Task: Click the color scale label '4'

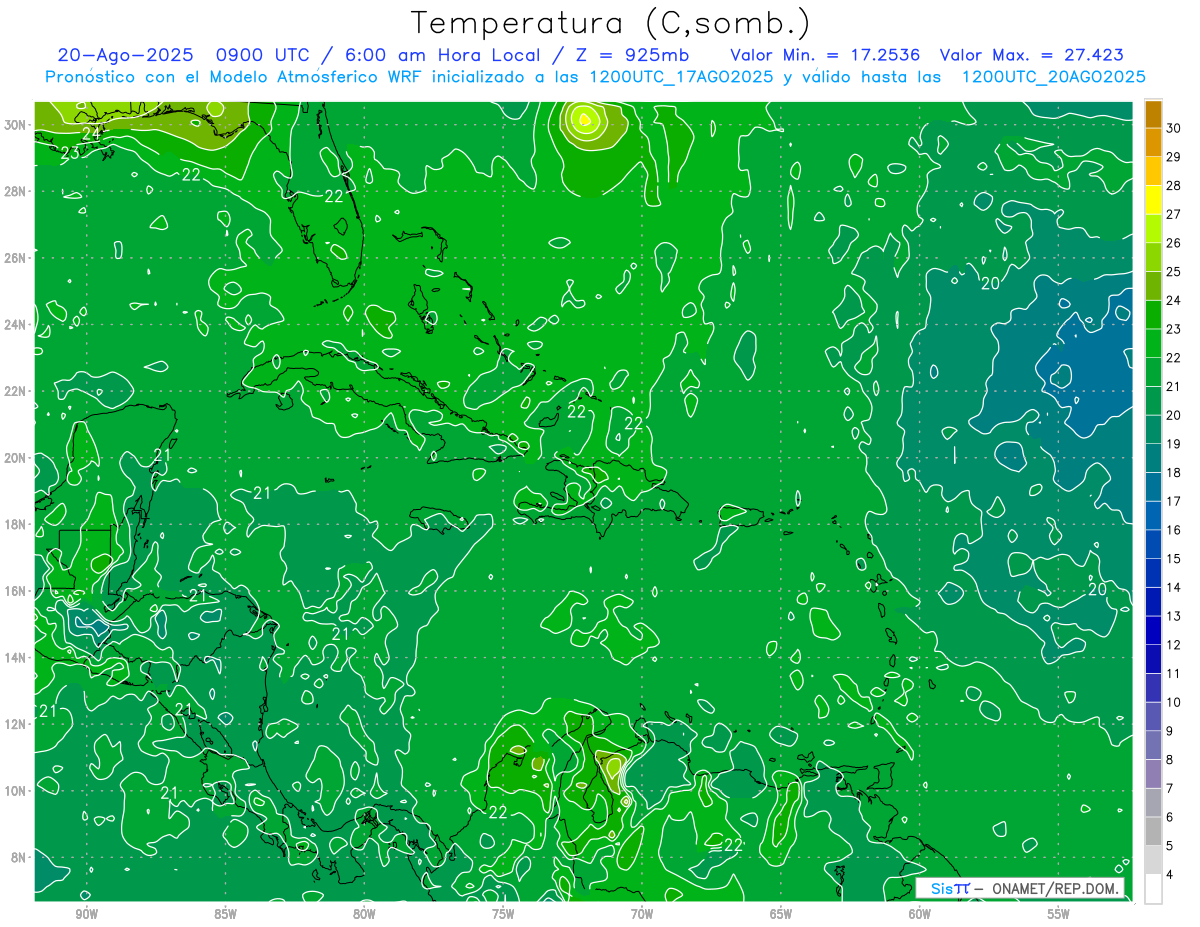Action: (x=1170, y=875)
